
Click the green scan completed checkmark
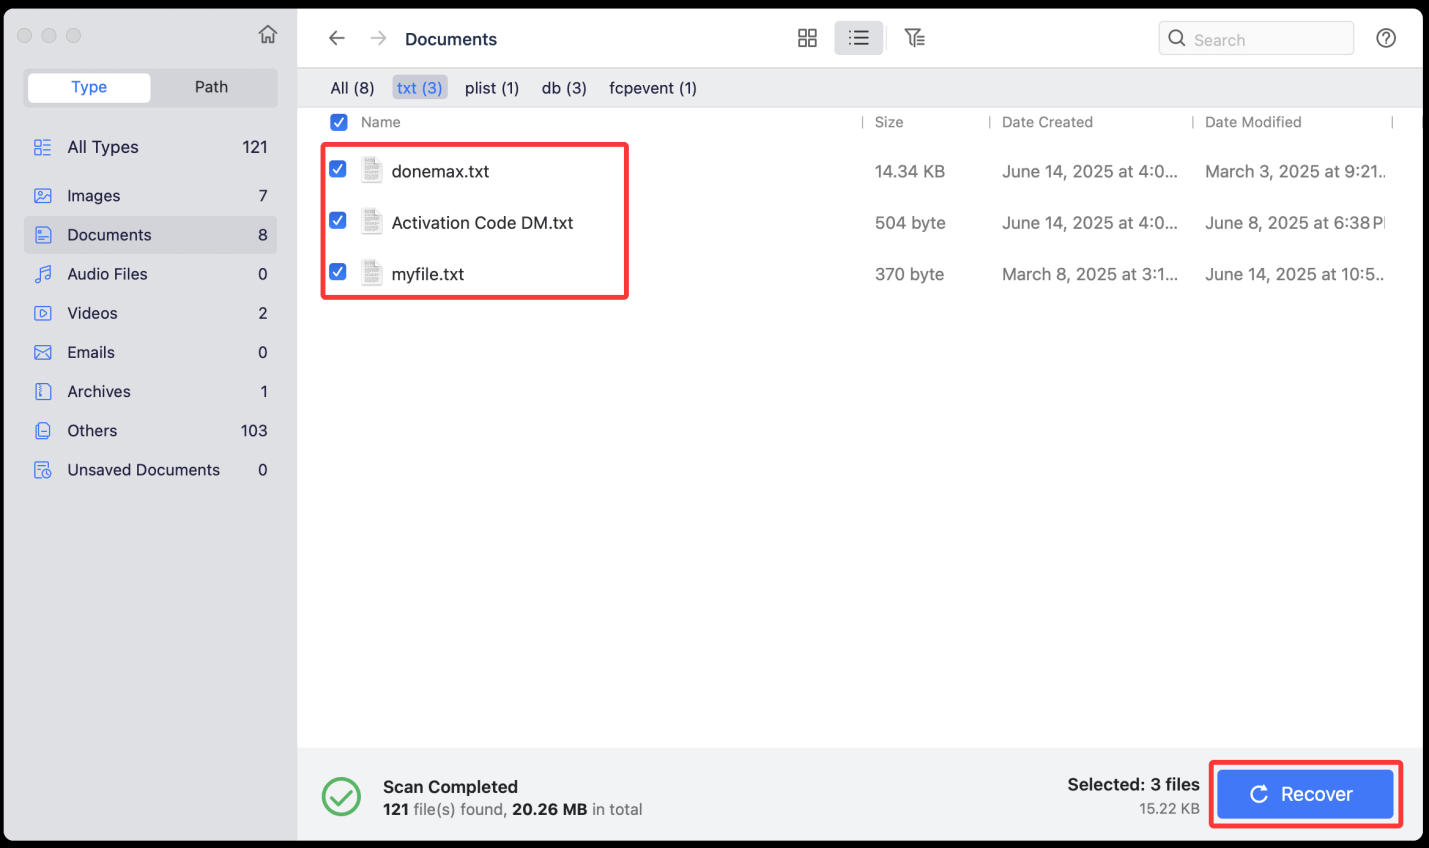coord(341,797)
